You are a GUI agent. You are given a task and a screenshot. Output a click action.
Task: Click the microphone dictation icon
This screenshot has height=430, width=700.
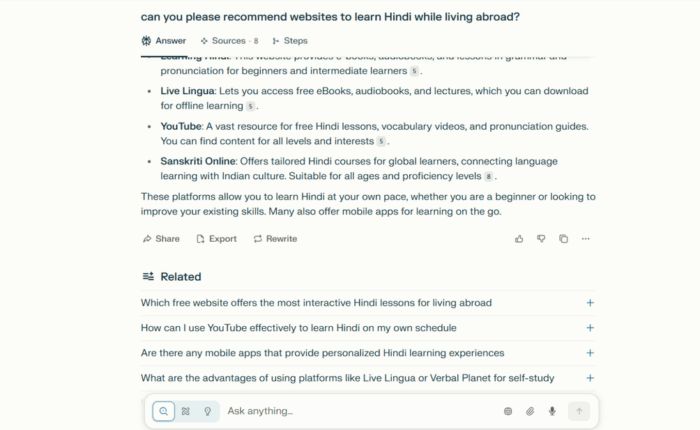pos(552,411)
